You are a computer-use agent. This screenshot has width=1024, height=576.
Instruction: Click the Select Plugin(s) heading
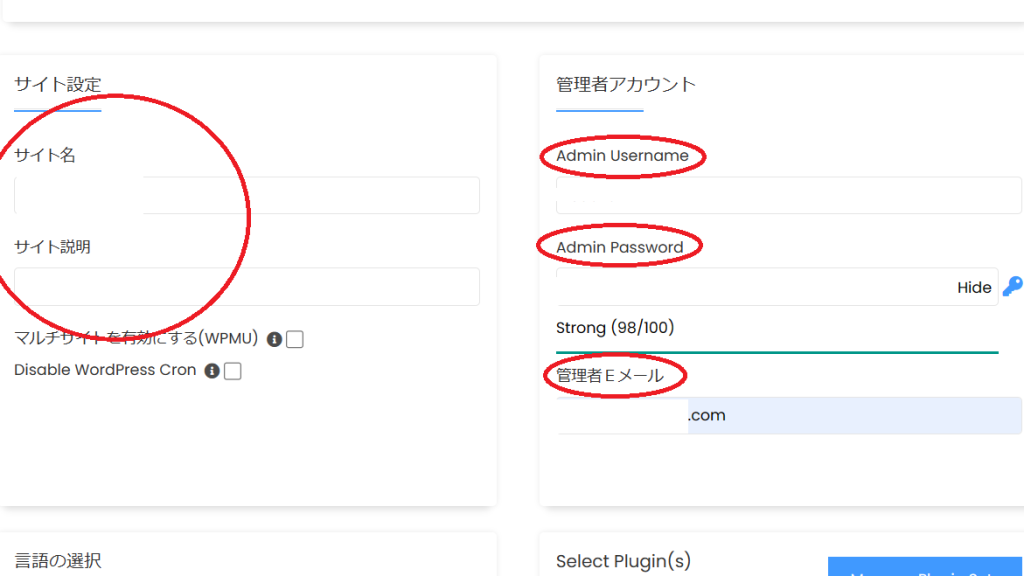[x=623, y=561]
